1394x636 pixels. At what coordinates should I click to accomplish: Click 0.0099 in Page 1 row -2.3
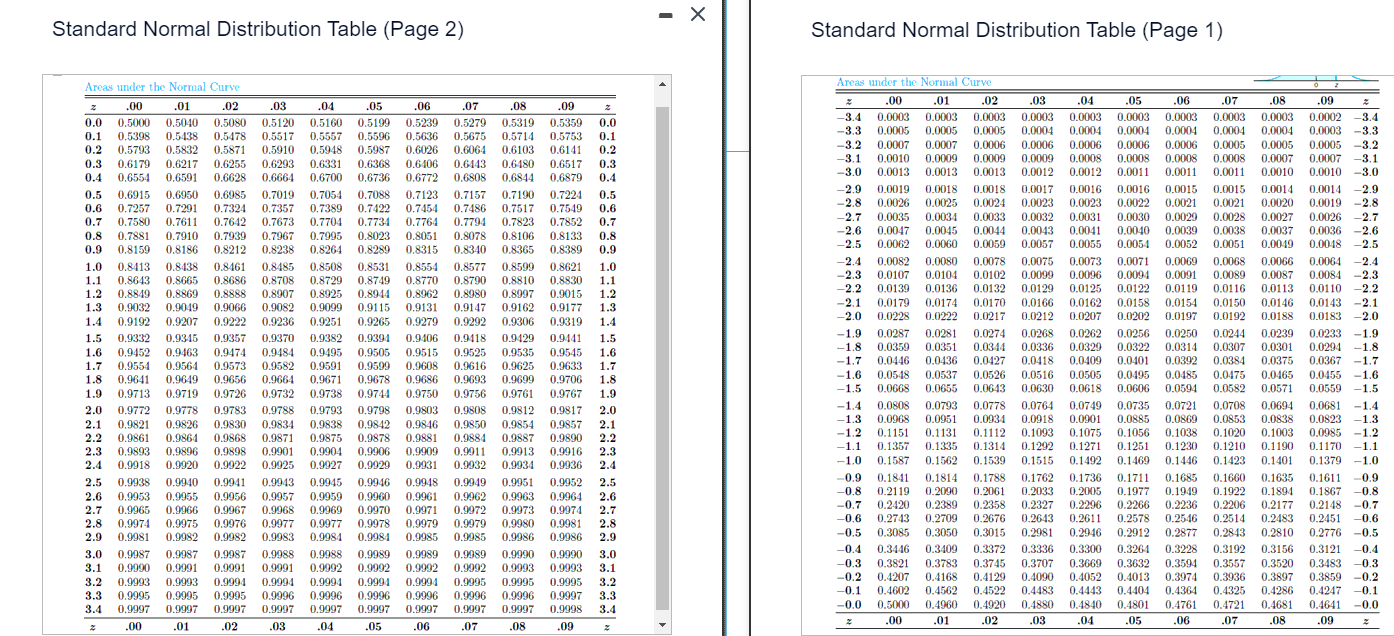coord(1037,275)
